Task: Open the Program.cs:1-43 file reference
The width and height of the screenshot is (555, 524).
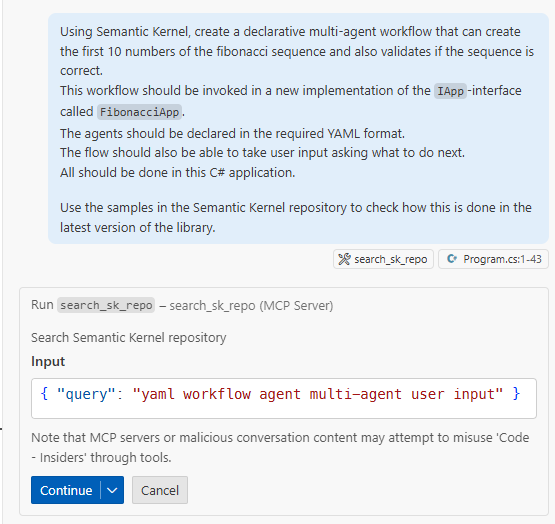Action: pos(493,259)
